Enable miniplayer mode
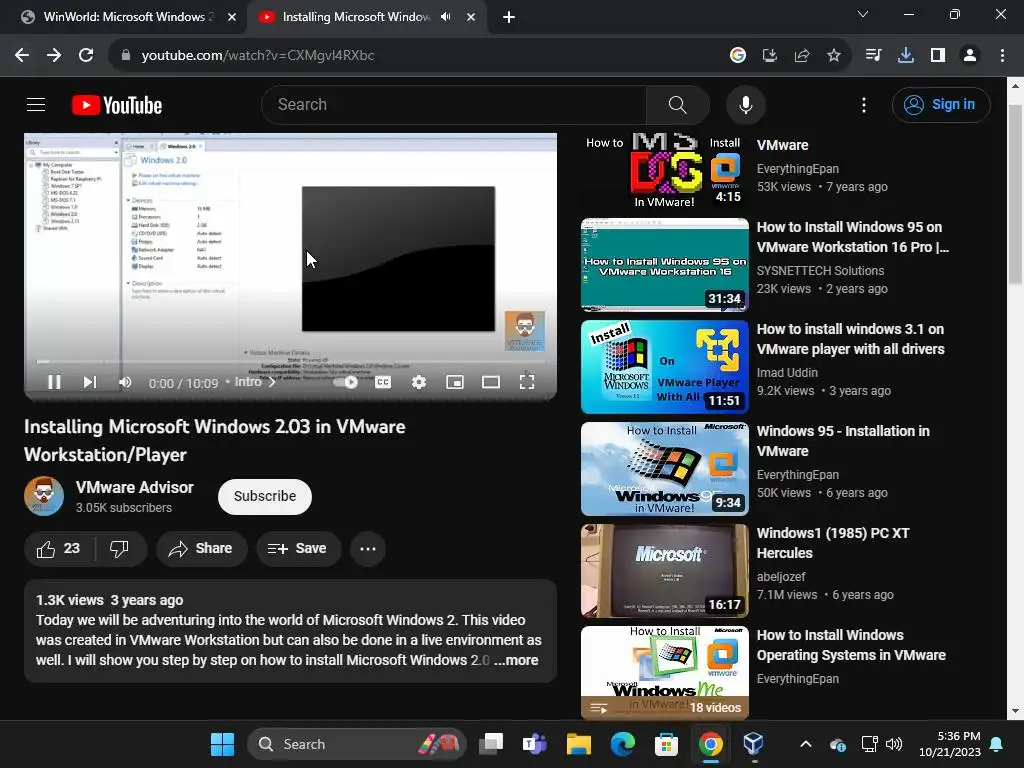This screenshot has height=768, width=1024. pos(455,382)
